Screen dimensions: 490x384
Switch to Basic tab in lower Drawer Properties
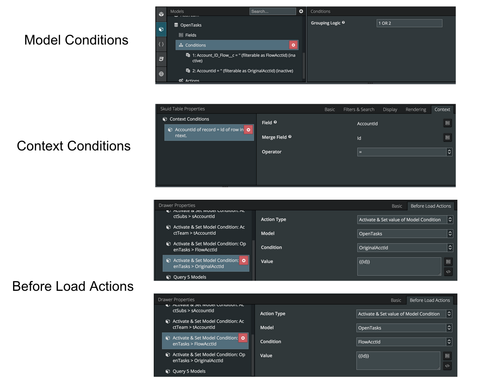396,300
